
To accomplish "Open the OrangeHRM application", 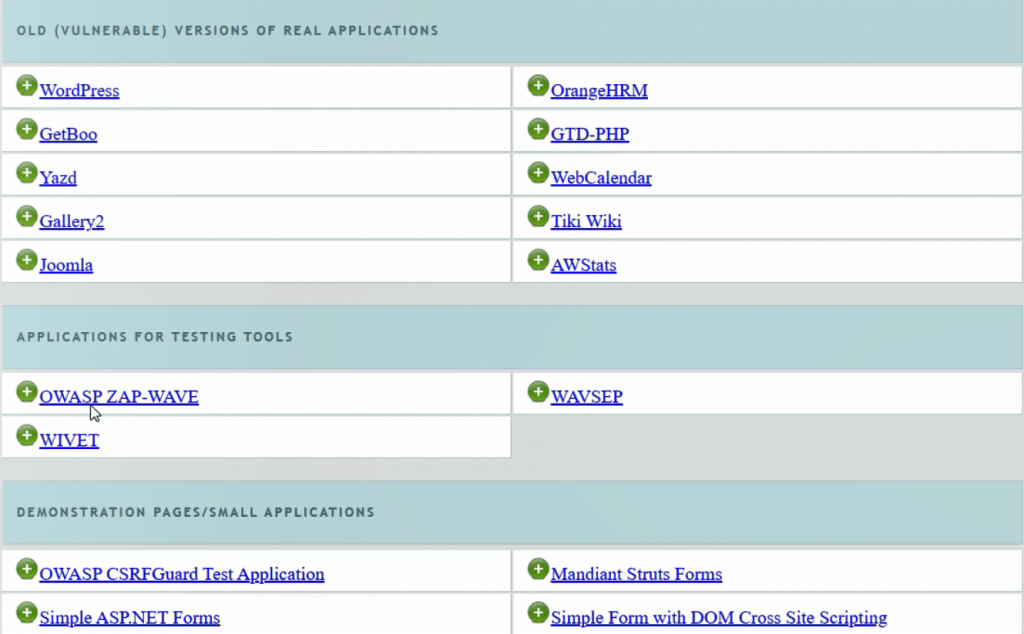I will click(598, 90).
